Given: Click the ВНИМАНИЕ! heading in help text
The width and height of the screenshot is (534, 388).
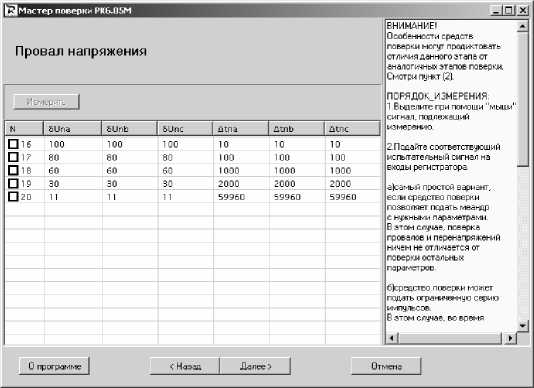Looking at the screenshot, I should (x=412, y=26).
